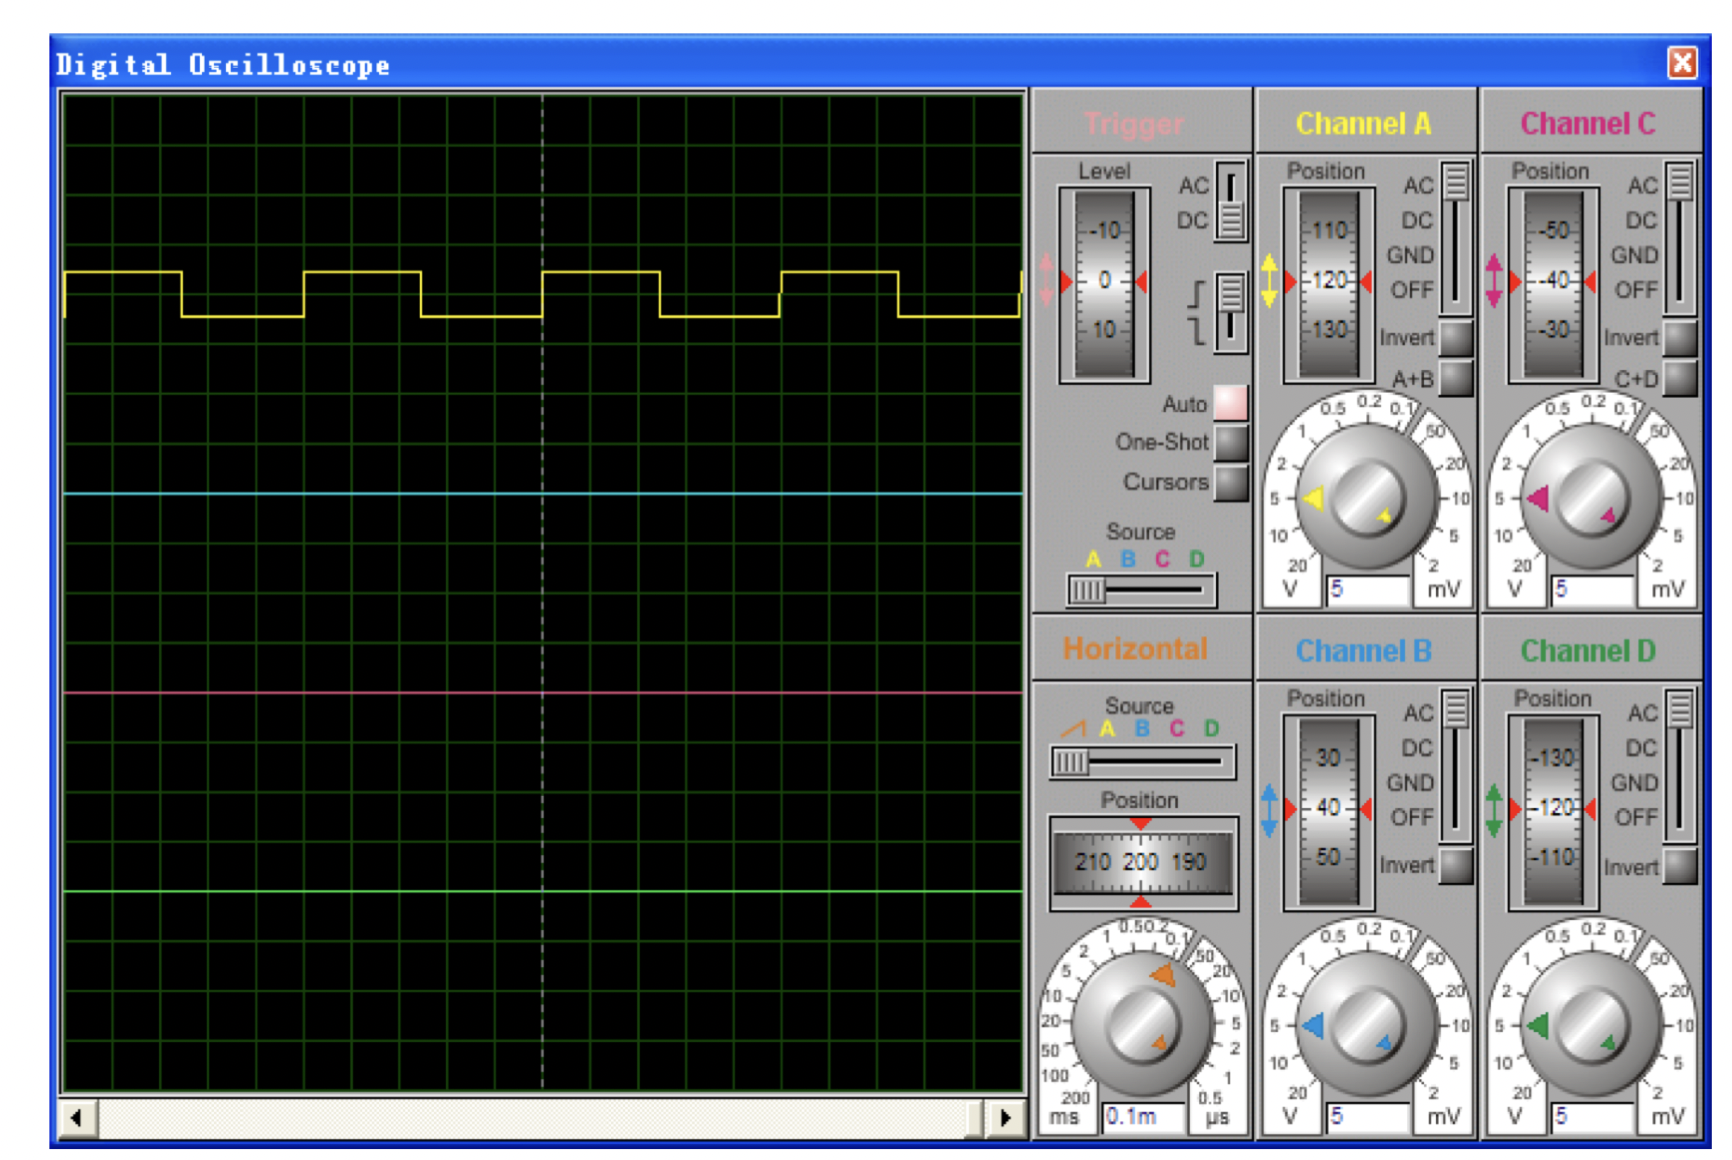This screenshot has height=1160, width=1732.
Task: Click the Trigger Level dial
Action: pyautogui.click(x=1104, y=283)
